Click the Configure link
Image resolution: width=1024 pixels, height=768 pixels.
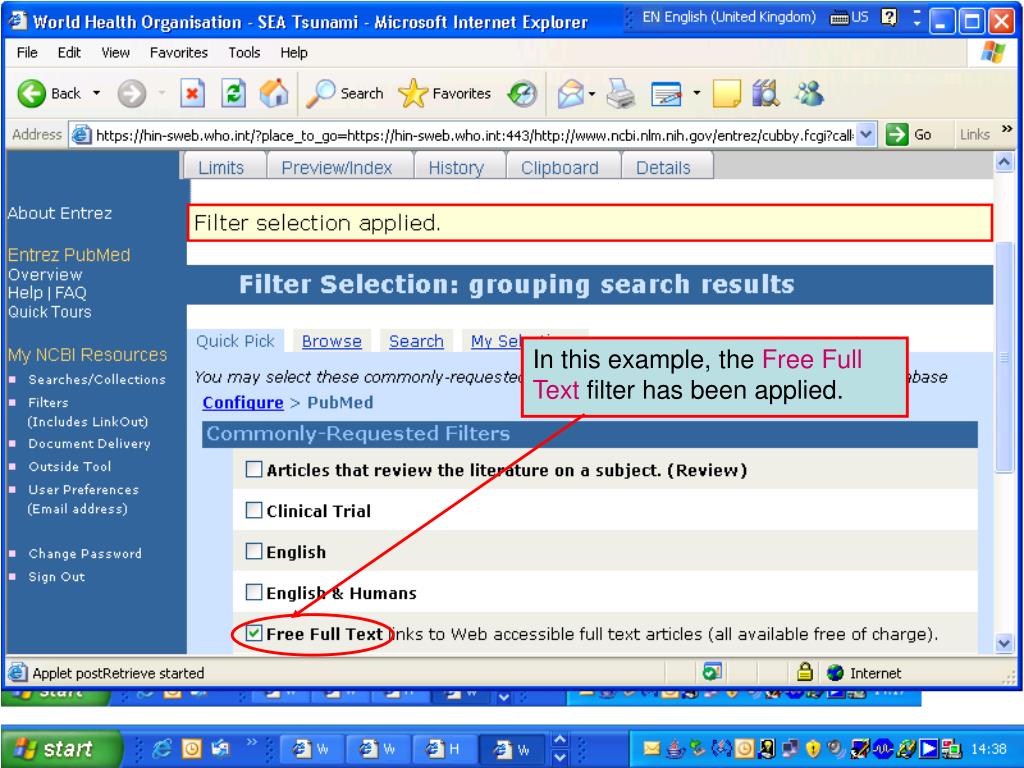click(x=242, y=402)
